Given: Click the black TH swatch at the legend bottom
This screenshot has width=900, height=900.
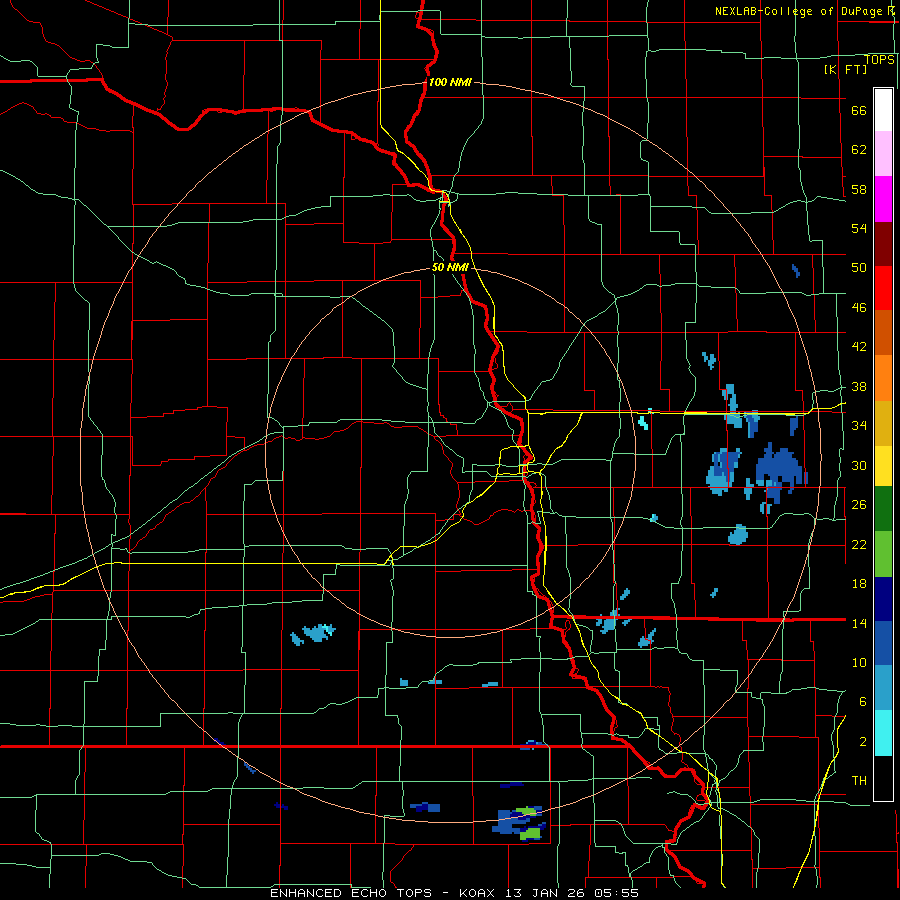Looking at the screenshot, I should pos(883,778).
